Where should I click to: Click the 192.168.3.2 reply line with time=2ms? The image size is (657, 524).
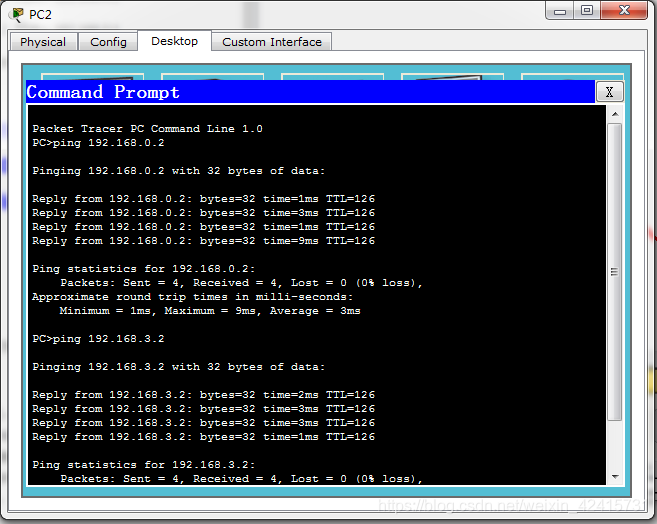tap(203, 395)
